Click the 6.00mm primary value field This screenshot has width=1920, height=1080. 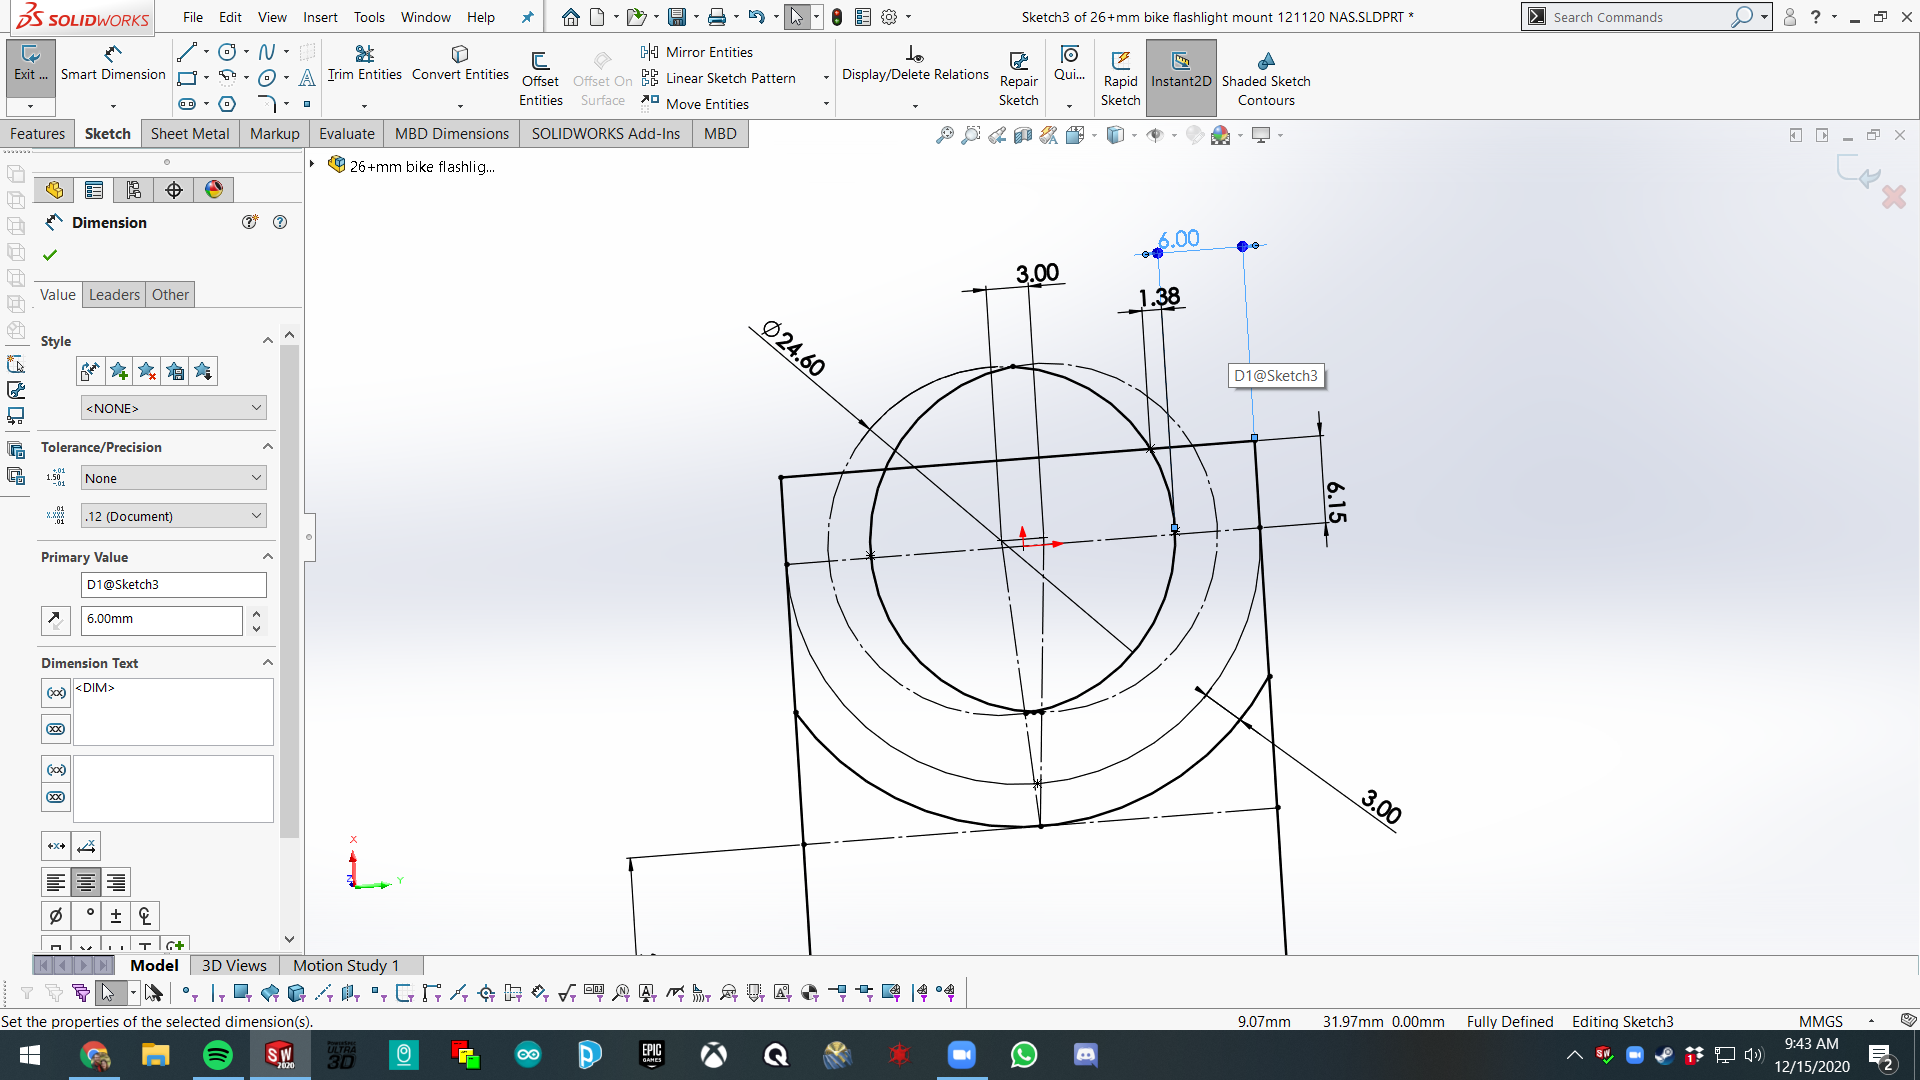click(x=162, y=620)
